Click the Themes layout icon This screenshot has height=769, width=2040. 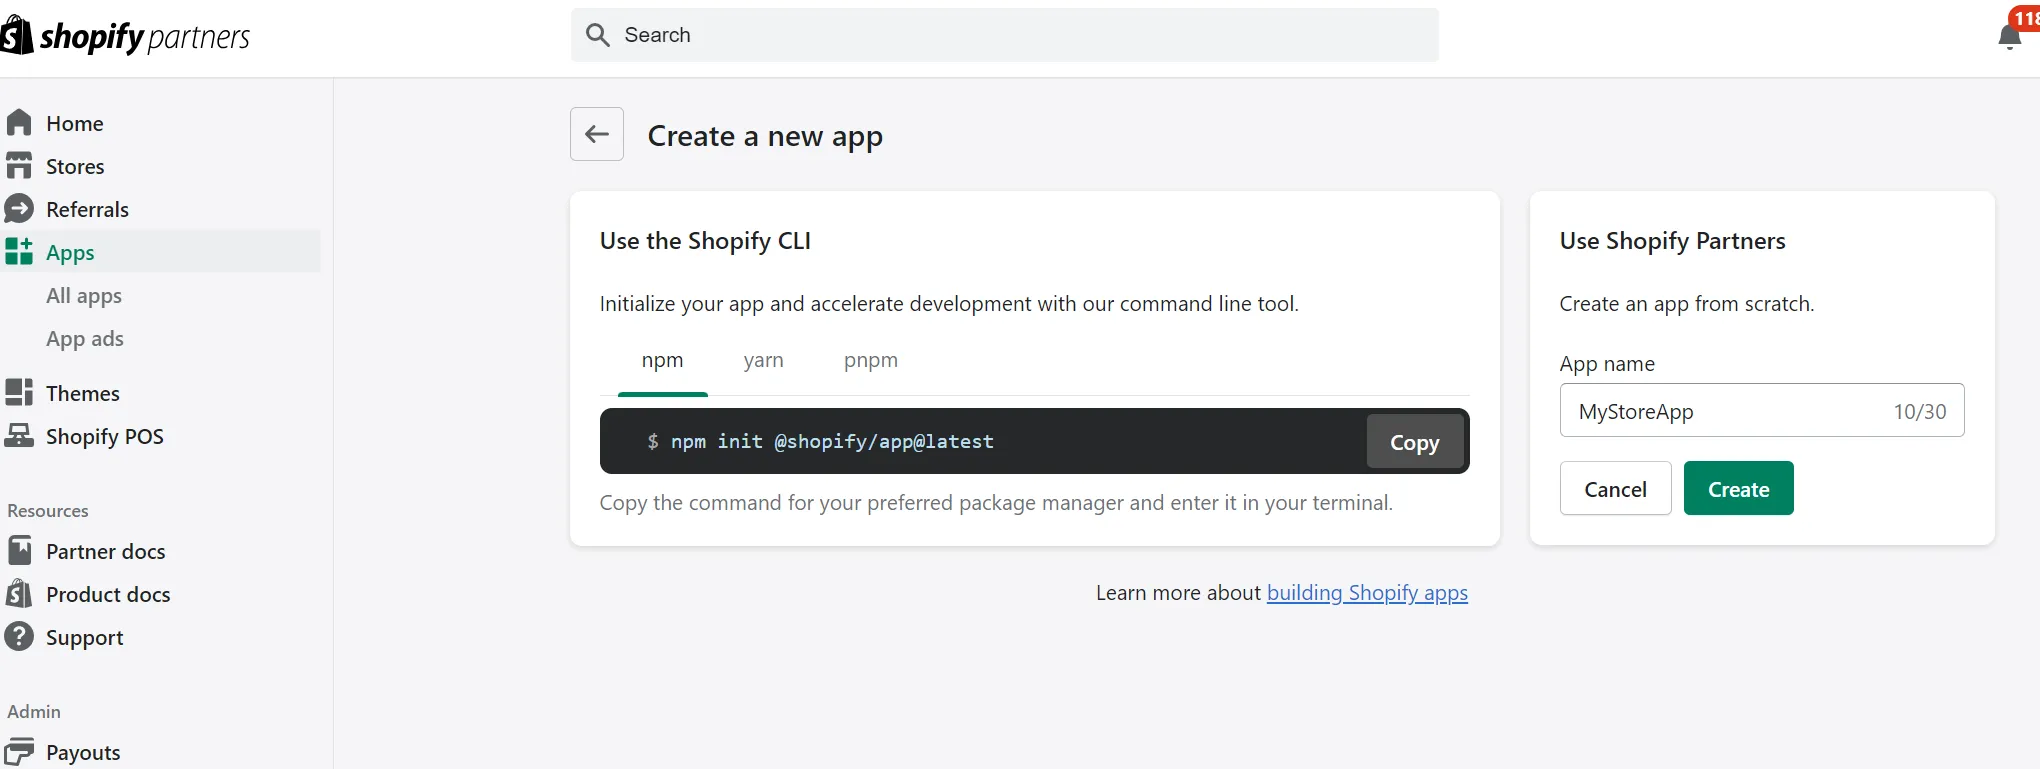click(x=19, y=393)
